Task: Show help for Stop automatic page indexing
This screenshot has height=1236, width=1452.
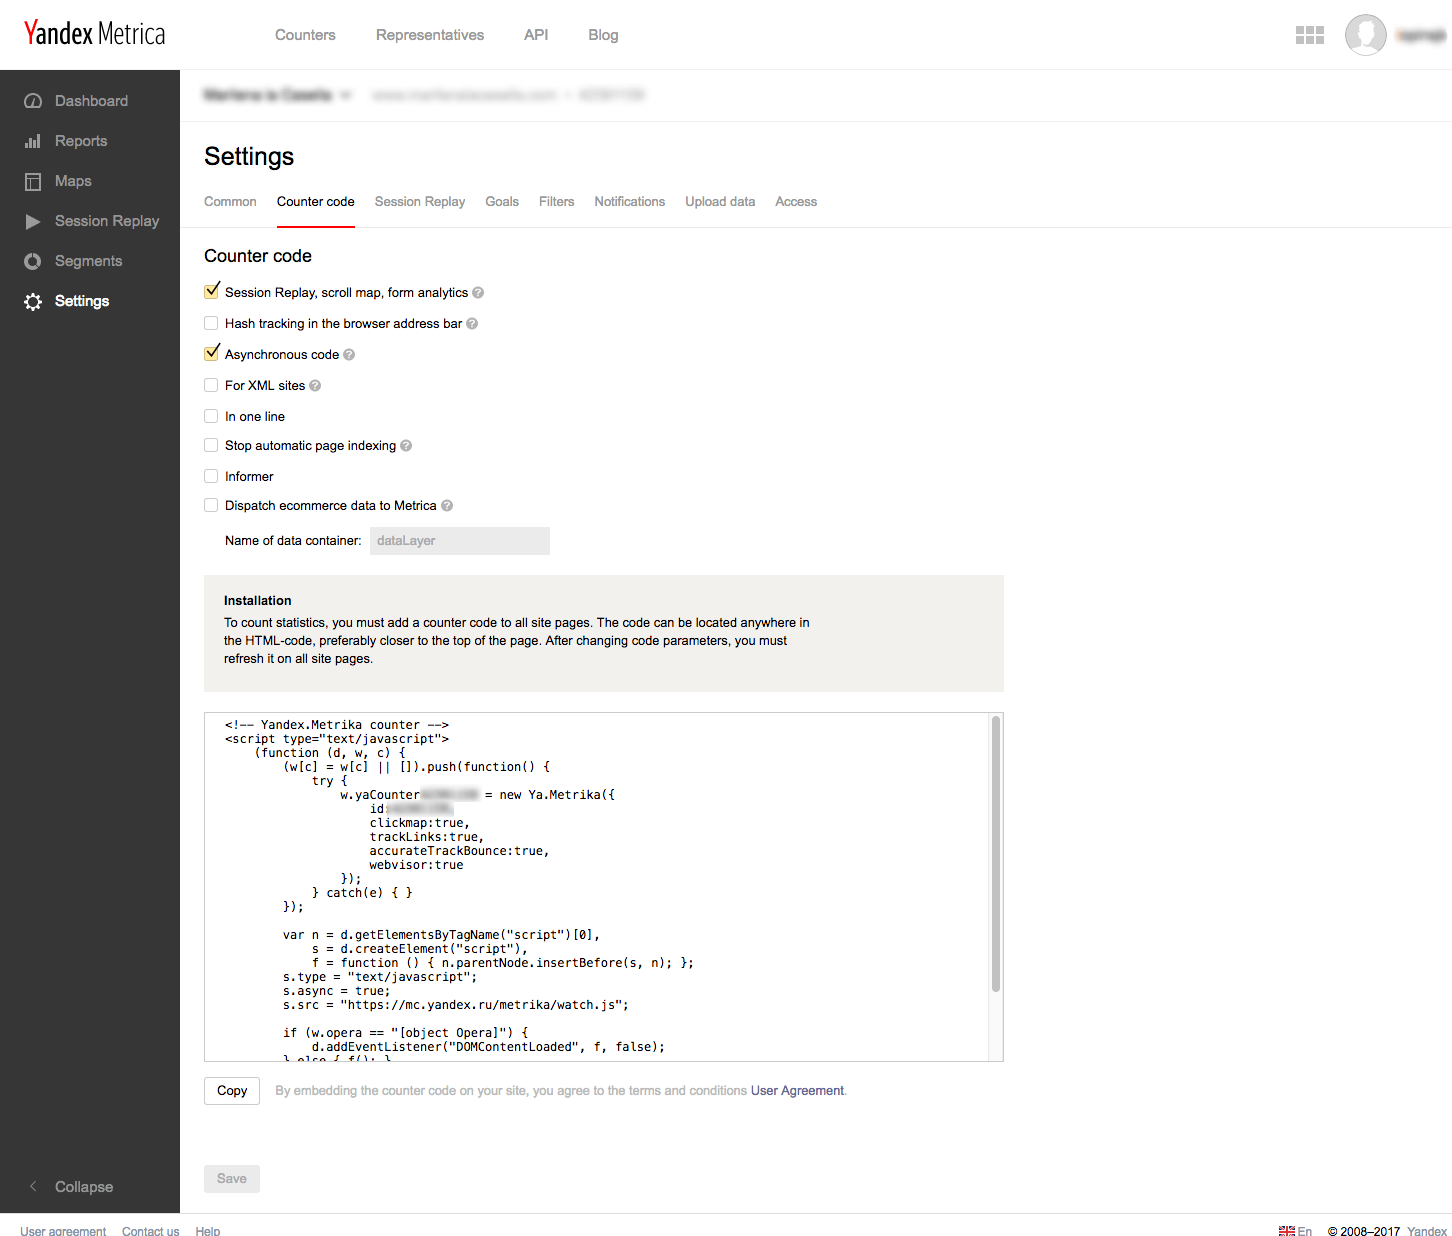Action: point(406,446)
